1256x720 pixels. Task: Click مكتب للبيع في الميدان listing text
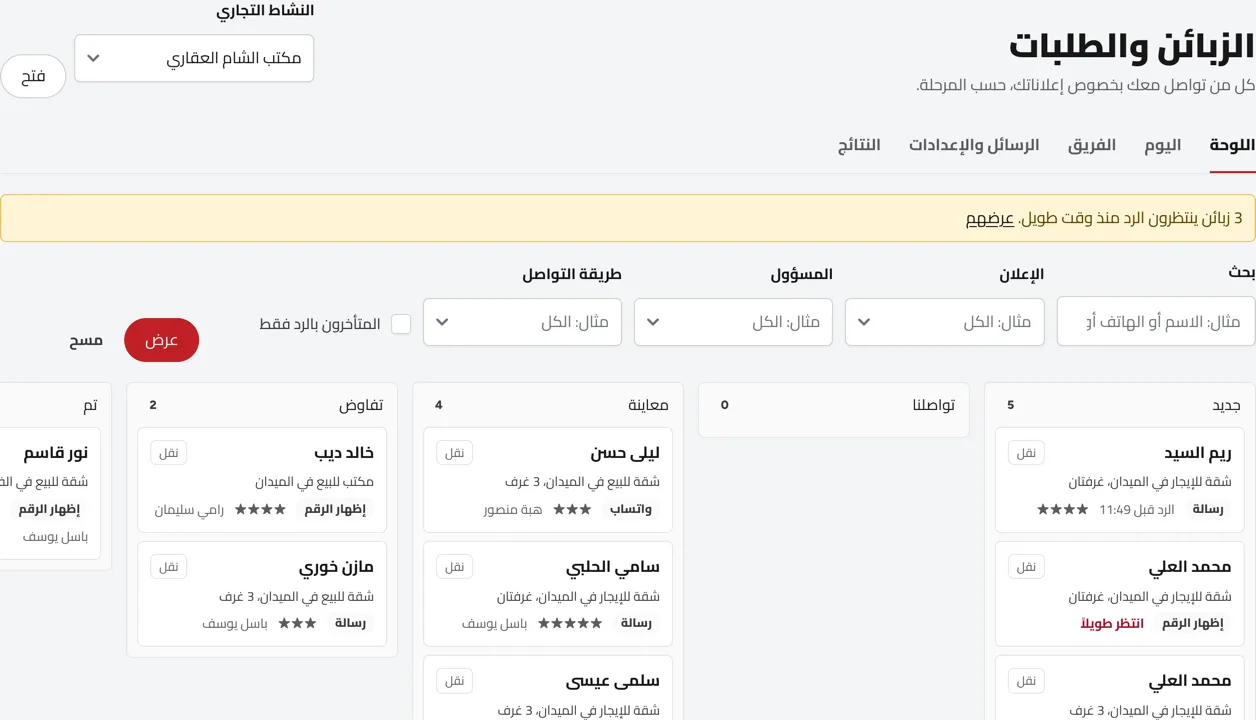pyautogui.click(x=314, y=482)
